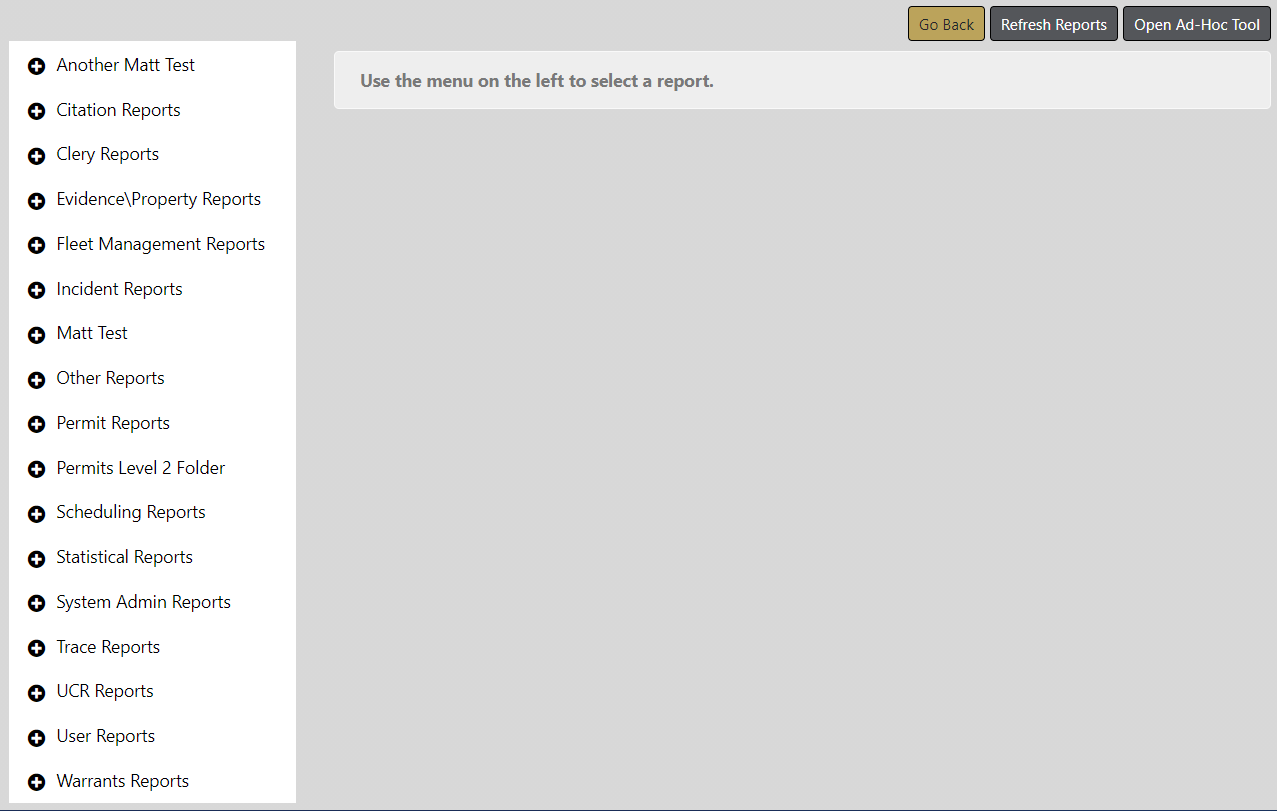Launch the Open Ad-Hoc Tool button
Image resolution: width=1277 pixels, height=811 pixels.
[1196, 25]
